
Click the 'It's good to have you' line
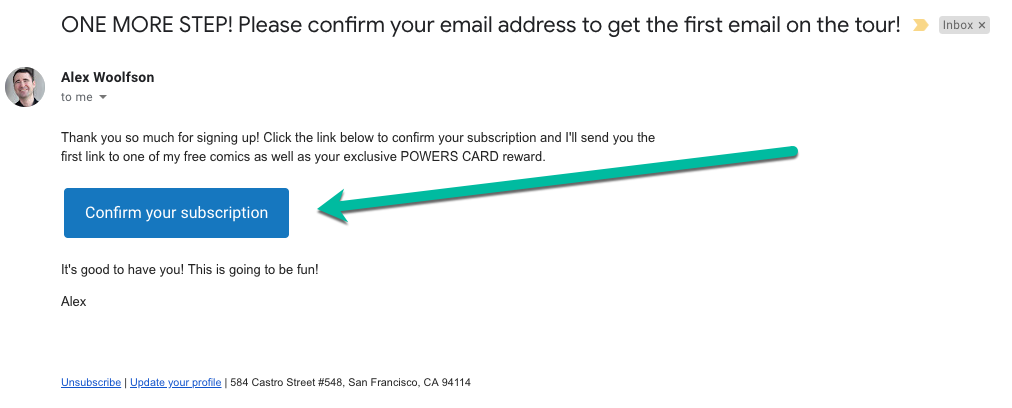[x=190, y=270]
